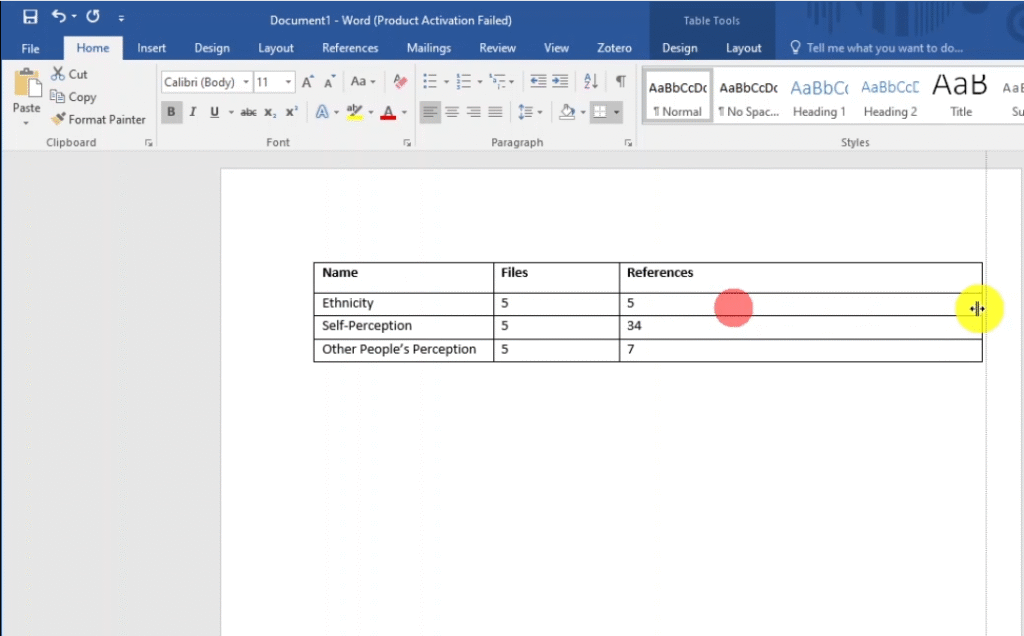Show paragraph marks with pilcrow icon
The width and height of the screenshot is (1024, 636).
620,82
